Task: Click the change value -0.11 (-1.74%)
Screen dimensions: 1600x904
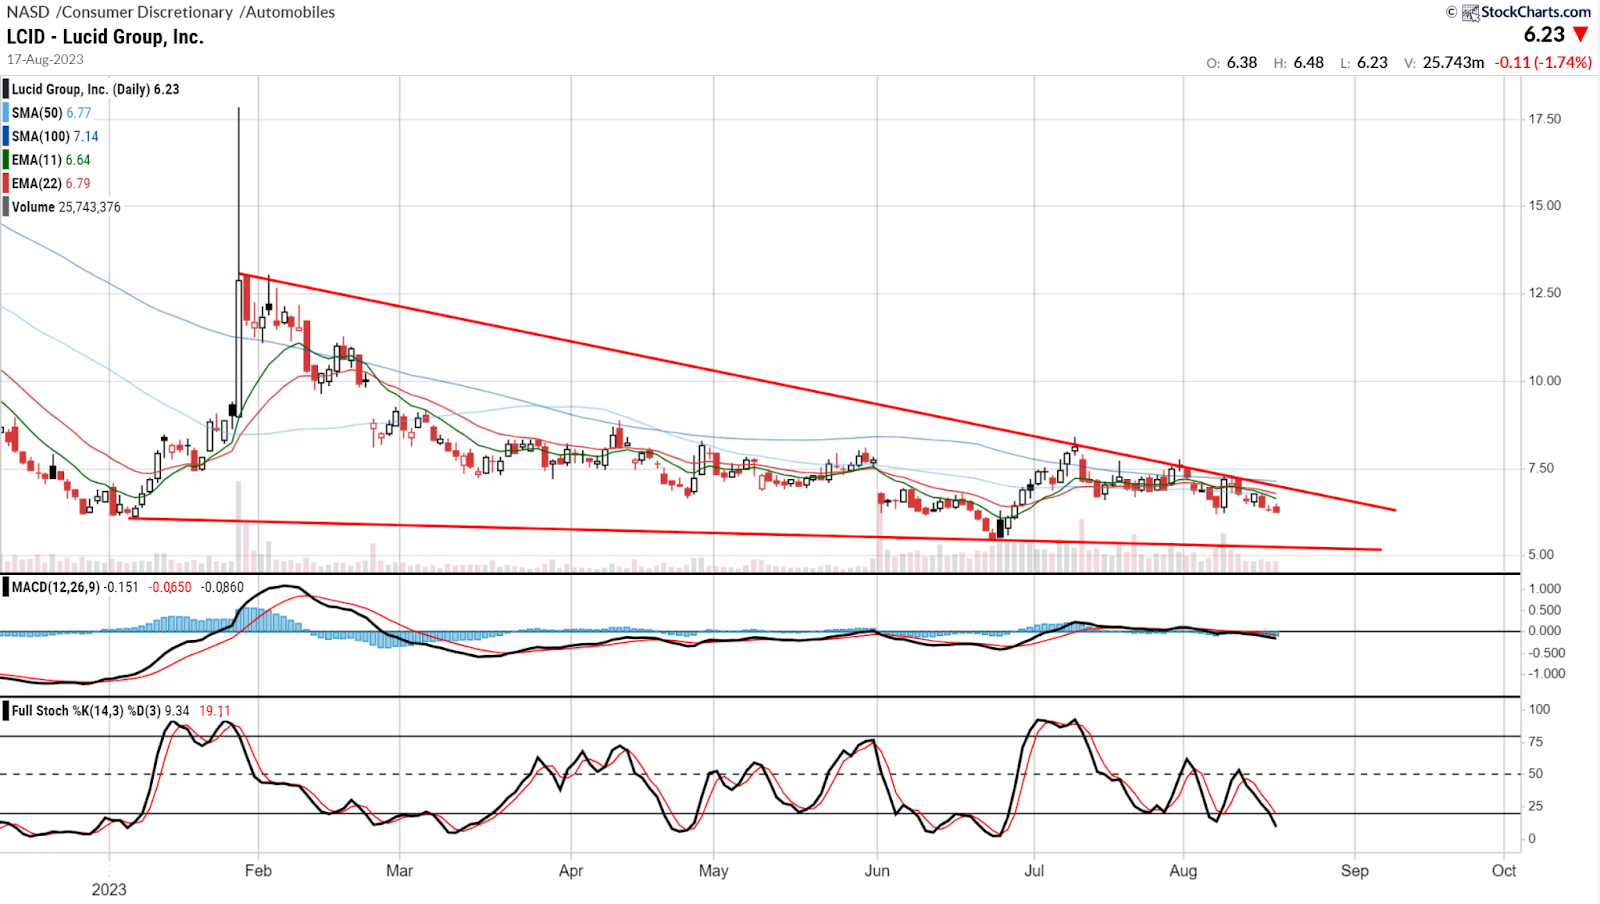Action: pyautogui.click(x=1543, y=62)
